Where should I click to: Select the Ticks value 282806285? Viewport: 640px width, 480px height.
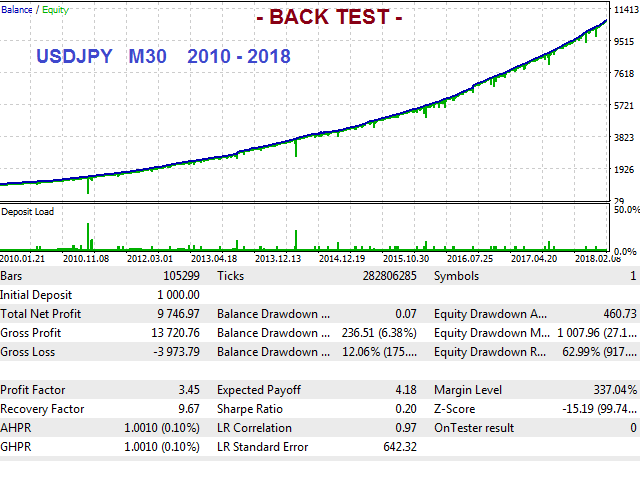[x=380, y=276]
